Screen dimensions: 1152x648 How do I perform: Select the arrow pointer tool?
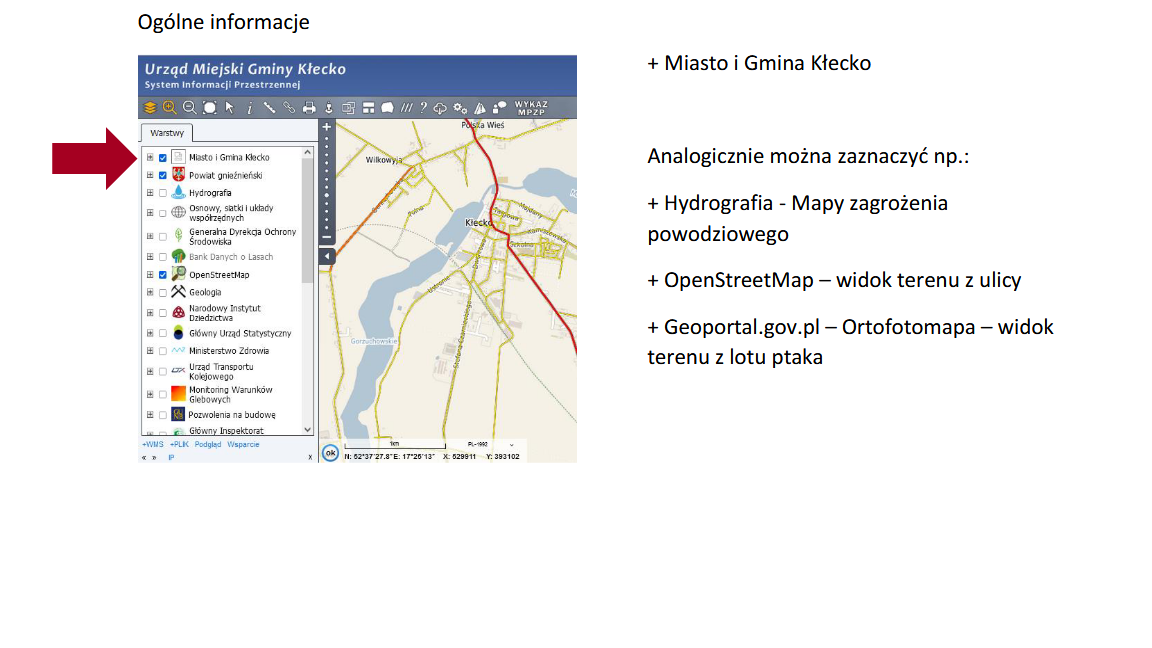229,108
